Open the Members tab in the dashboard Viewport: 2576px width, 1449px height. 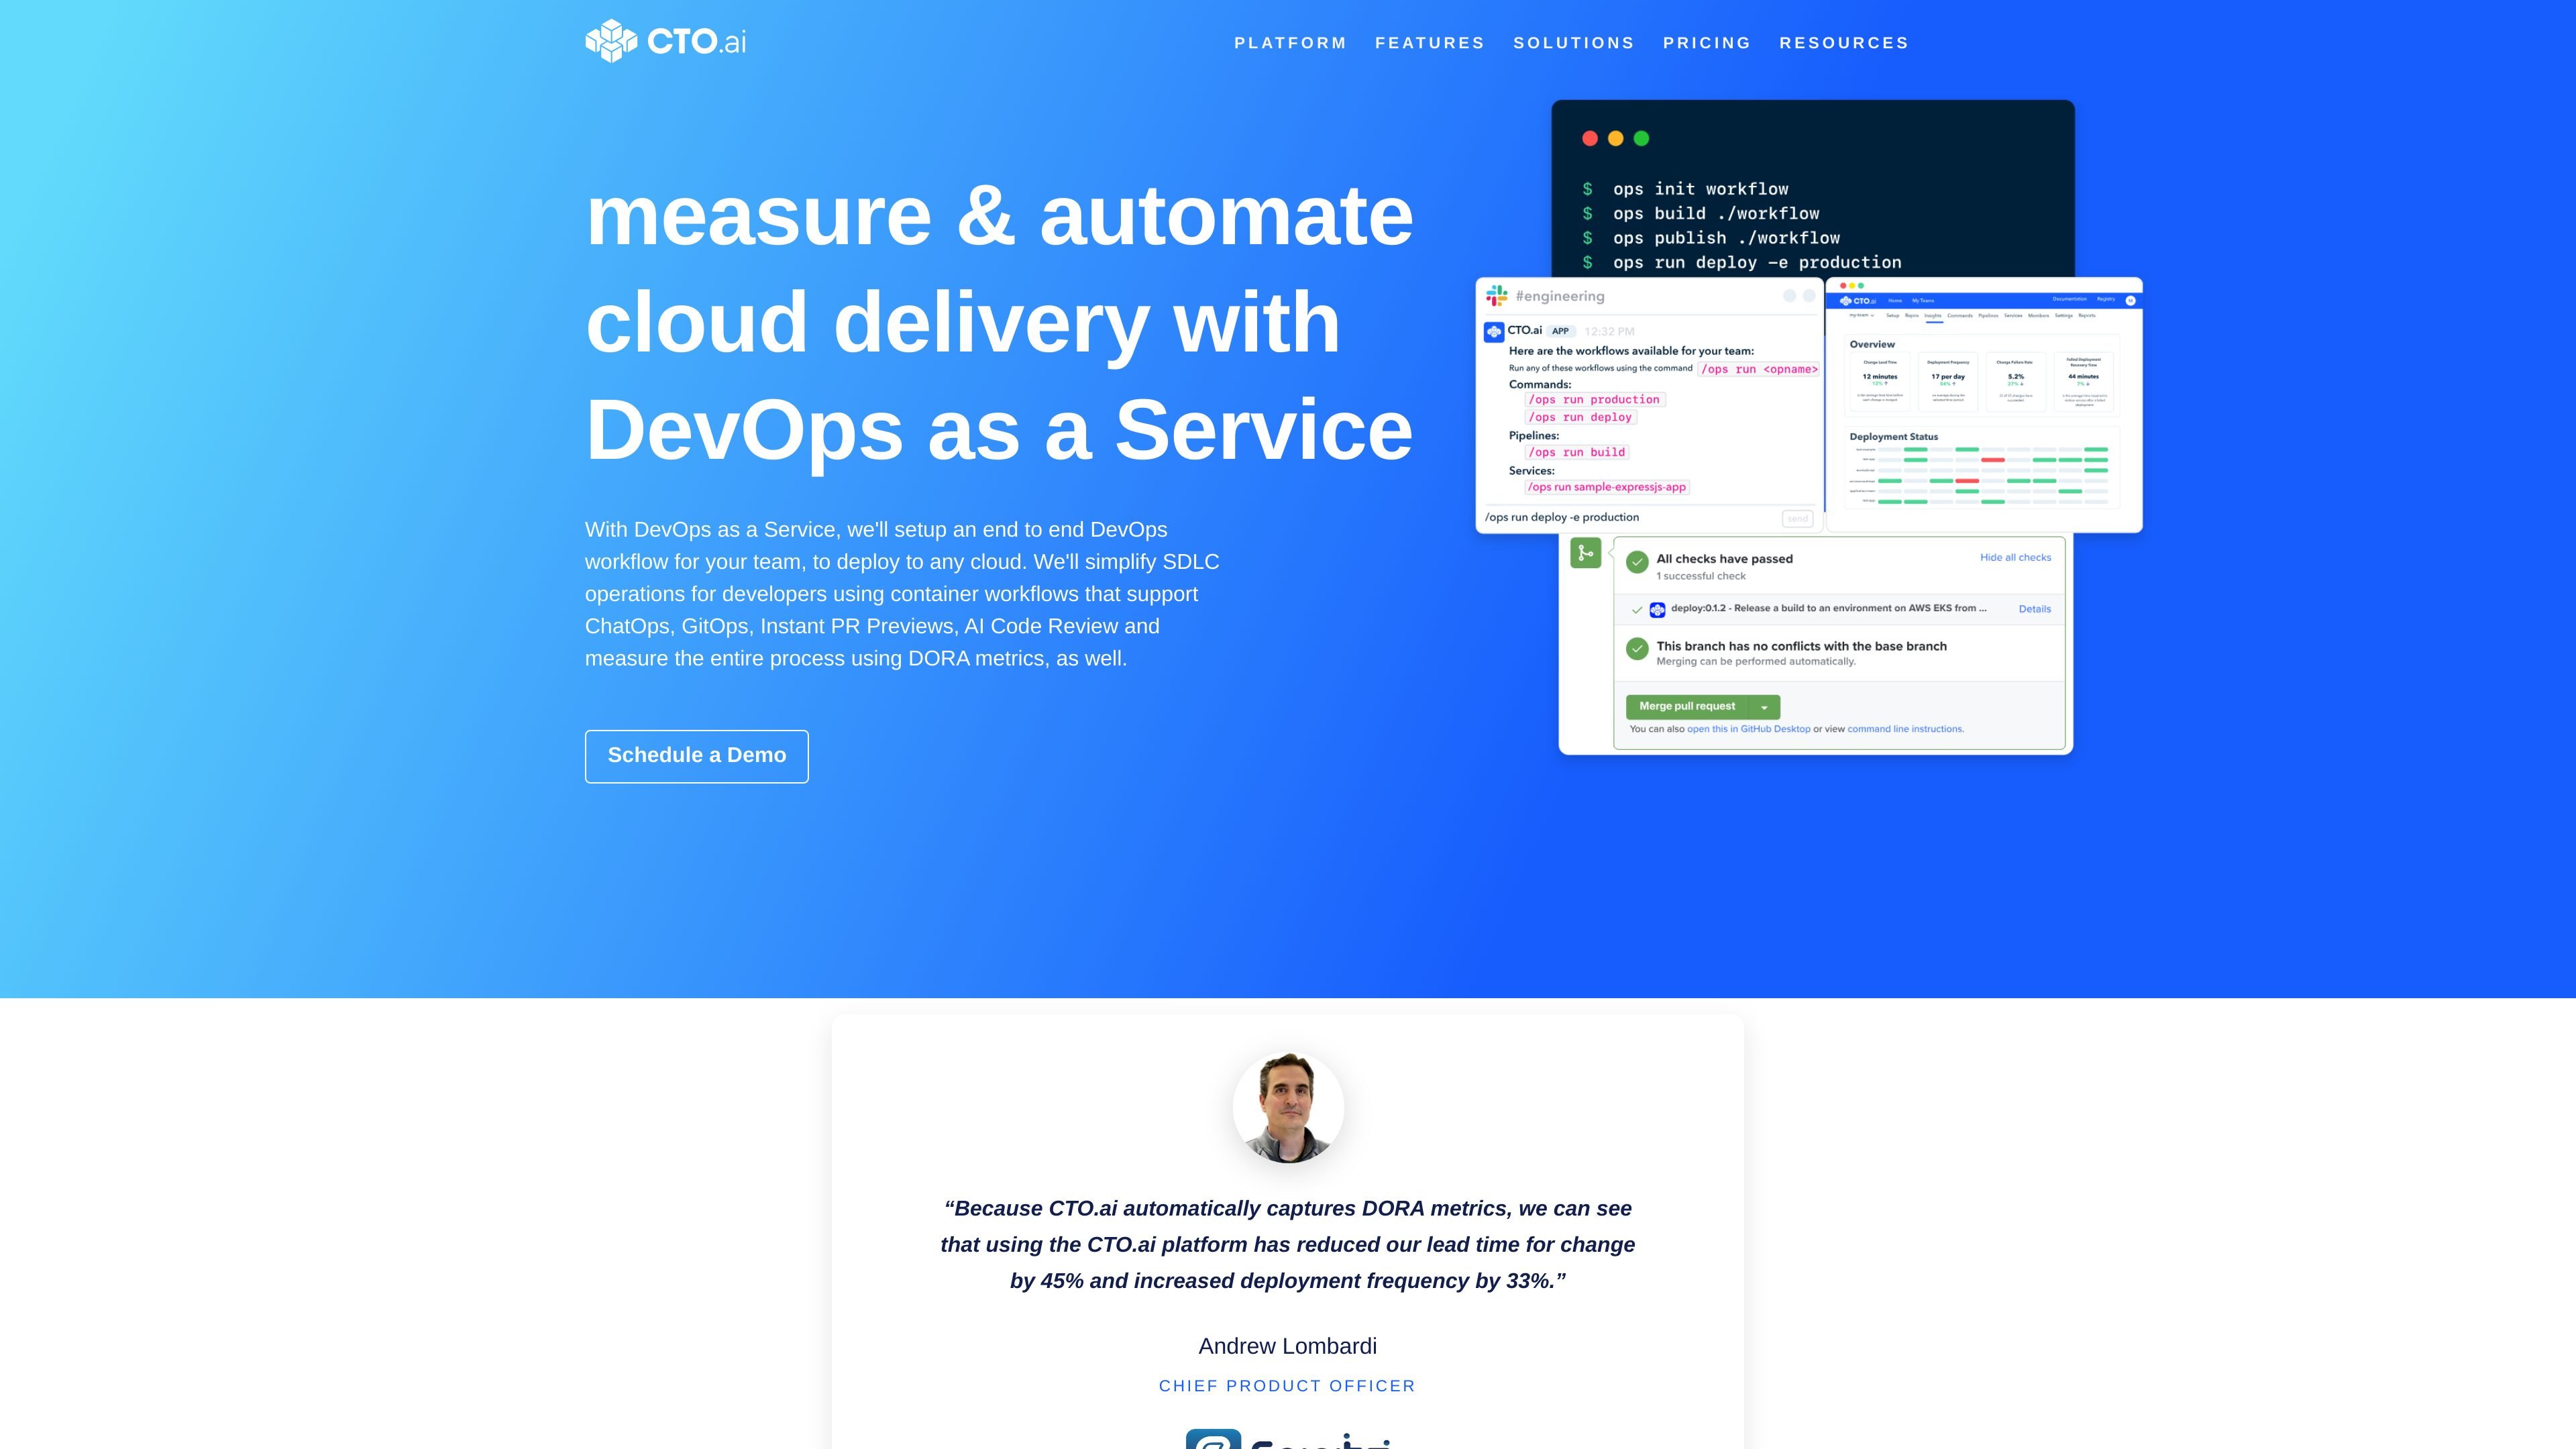point(2038,316)
